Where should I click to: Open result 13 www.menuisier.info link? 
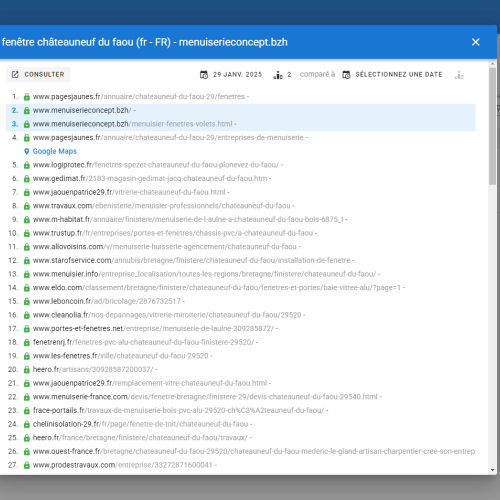[x=204, y=274]
